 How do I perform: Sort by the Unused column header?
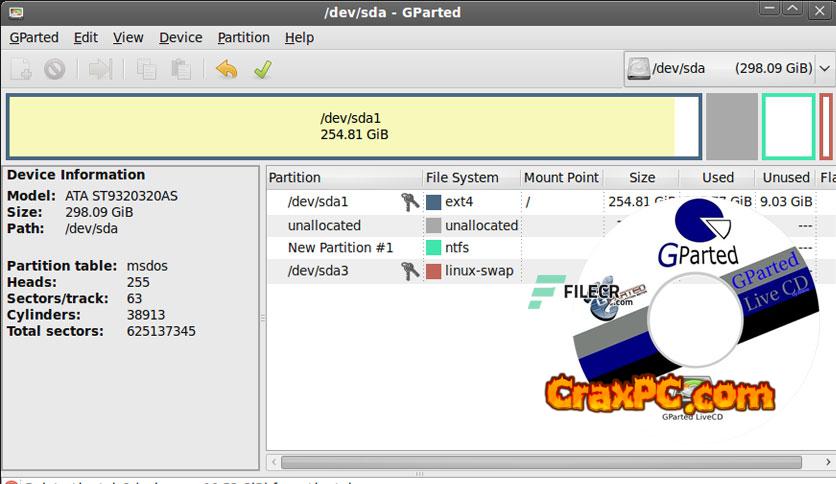click(x=785, y=178)
